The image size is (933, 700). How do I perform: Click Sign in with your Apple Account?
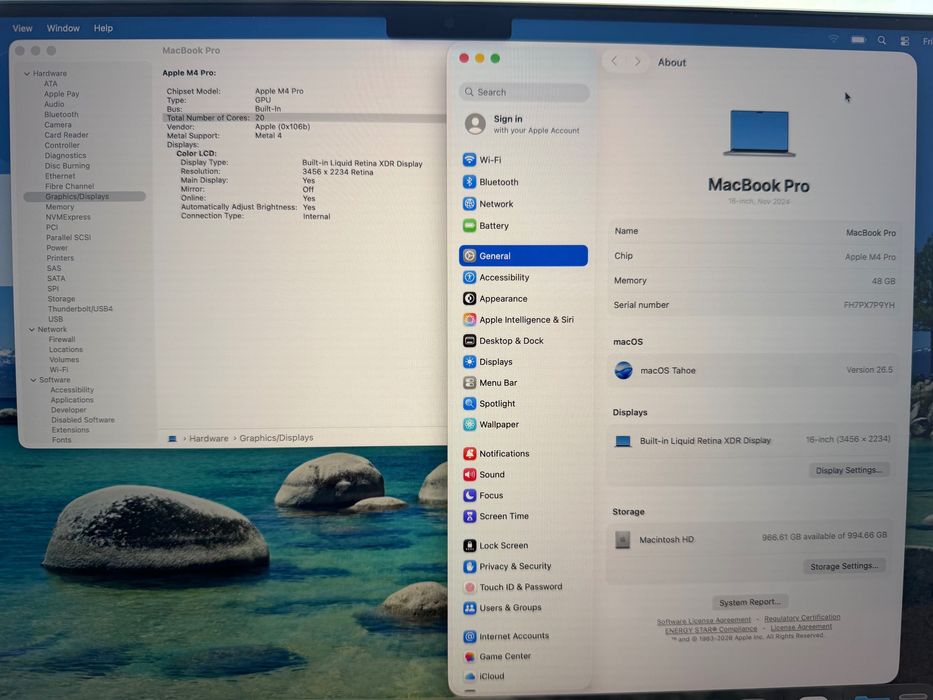coord(523,124)
